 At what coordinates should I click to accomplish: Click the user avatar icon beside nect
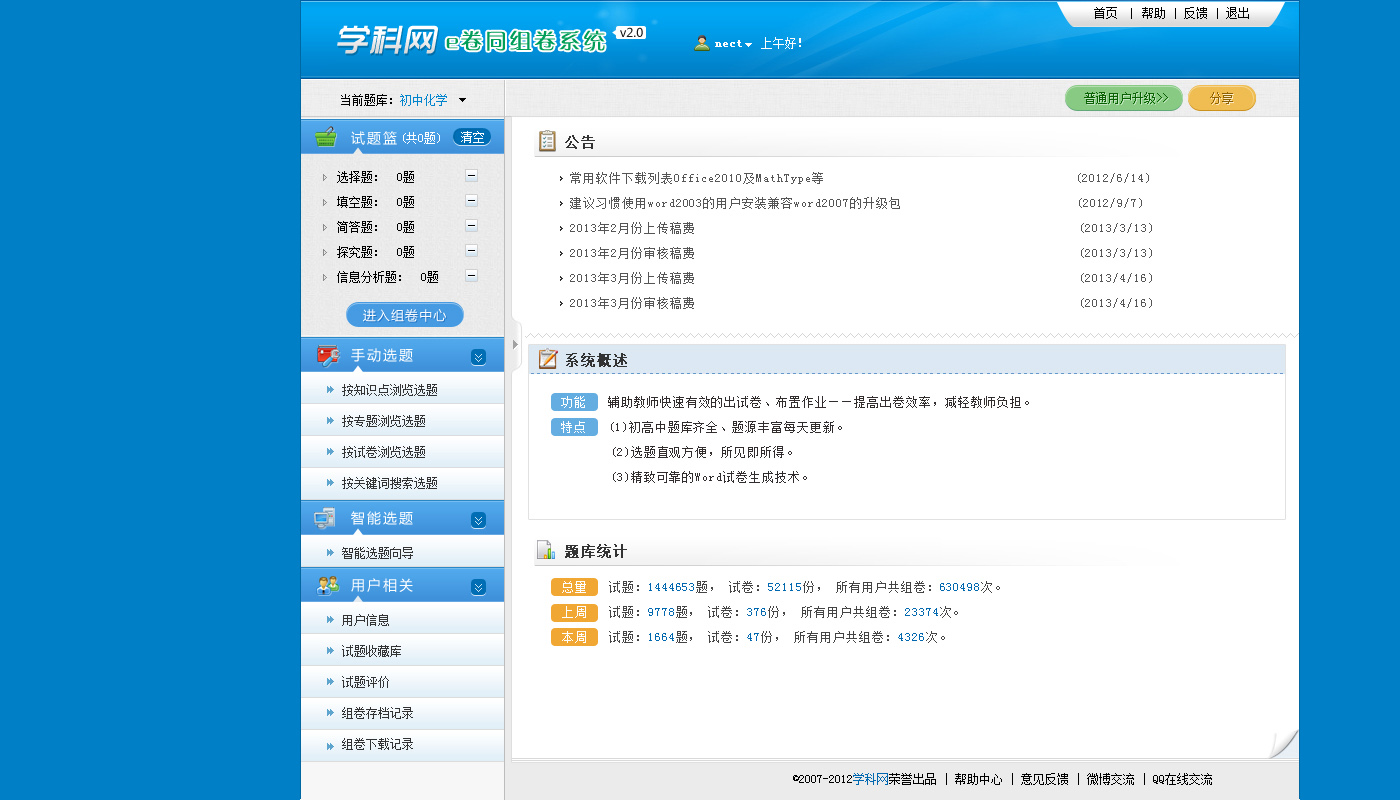702,43
